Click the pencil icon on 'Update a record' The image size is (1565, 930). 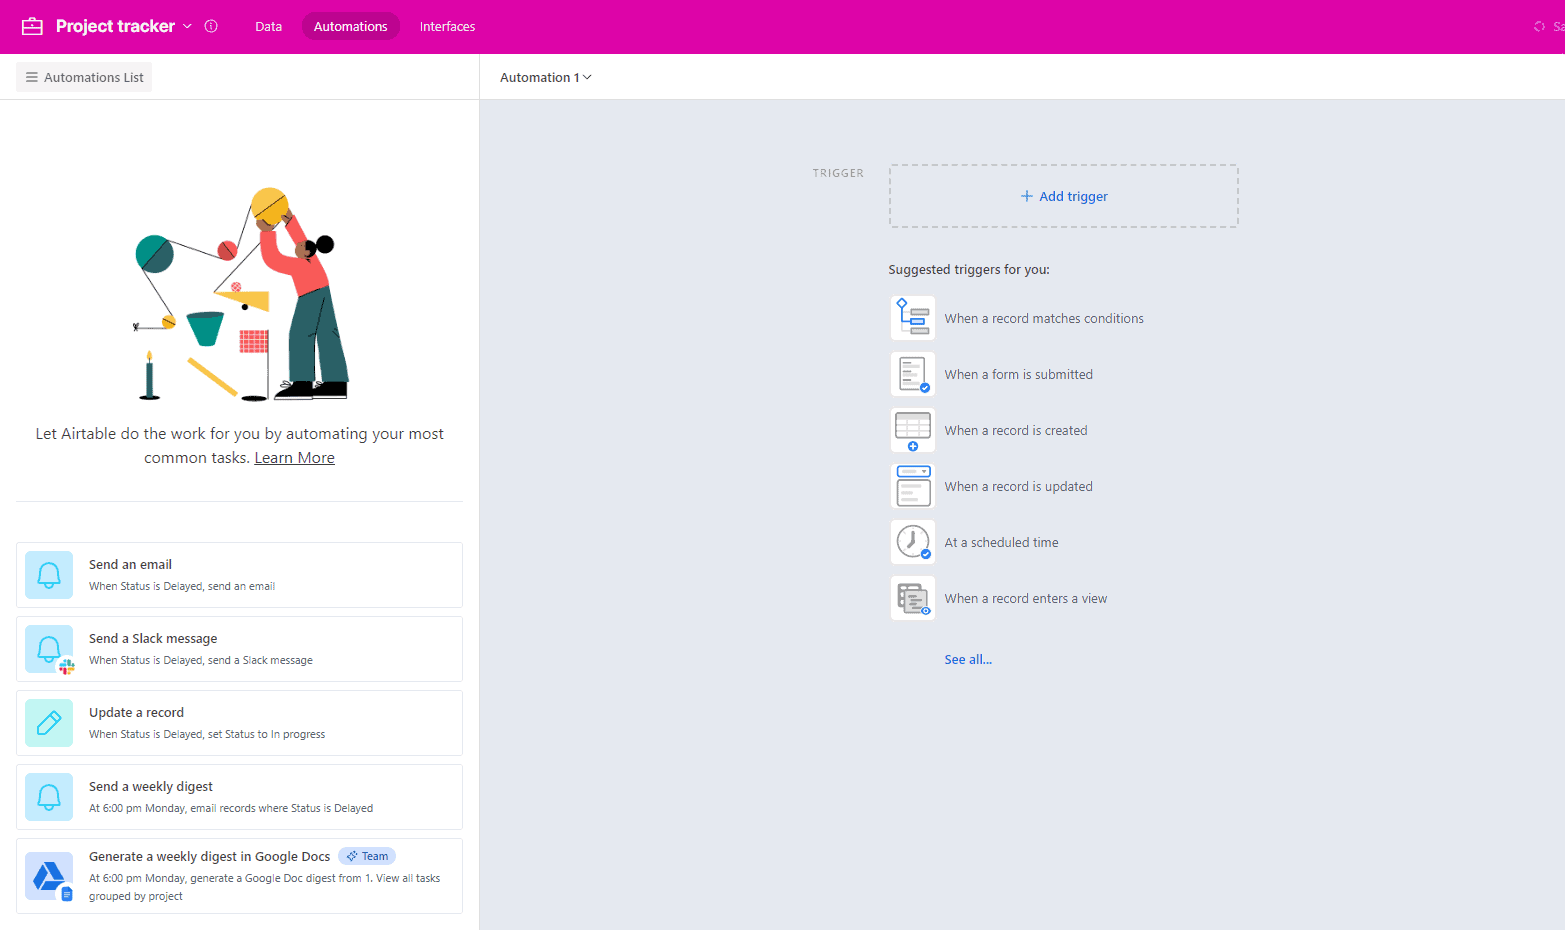click(49, 722)
